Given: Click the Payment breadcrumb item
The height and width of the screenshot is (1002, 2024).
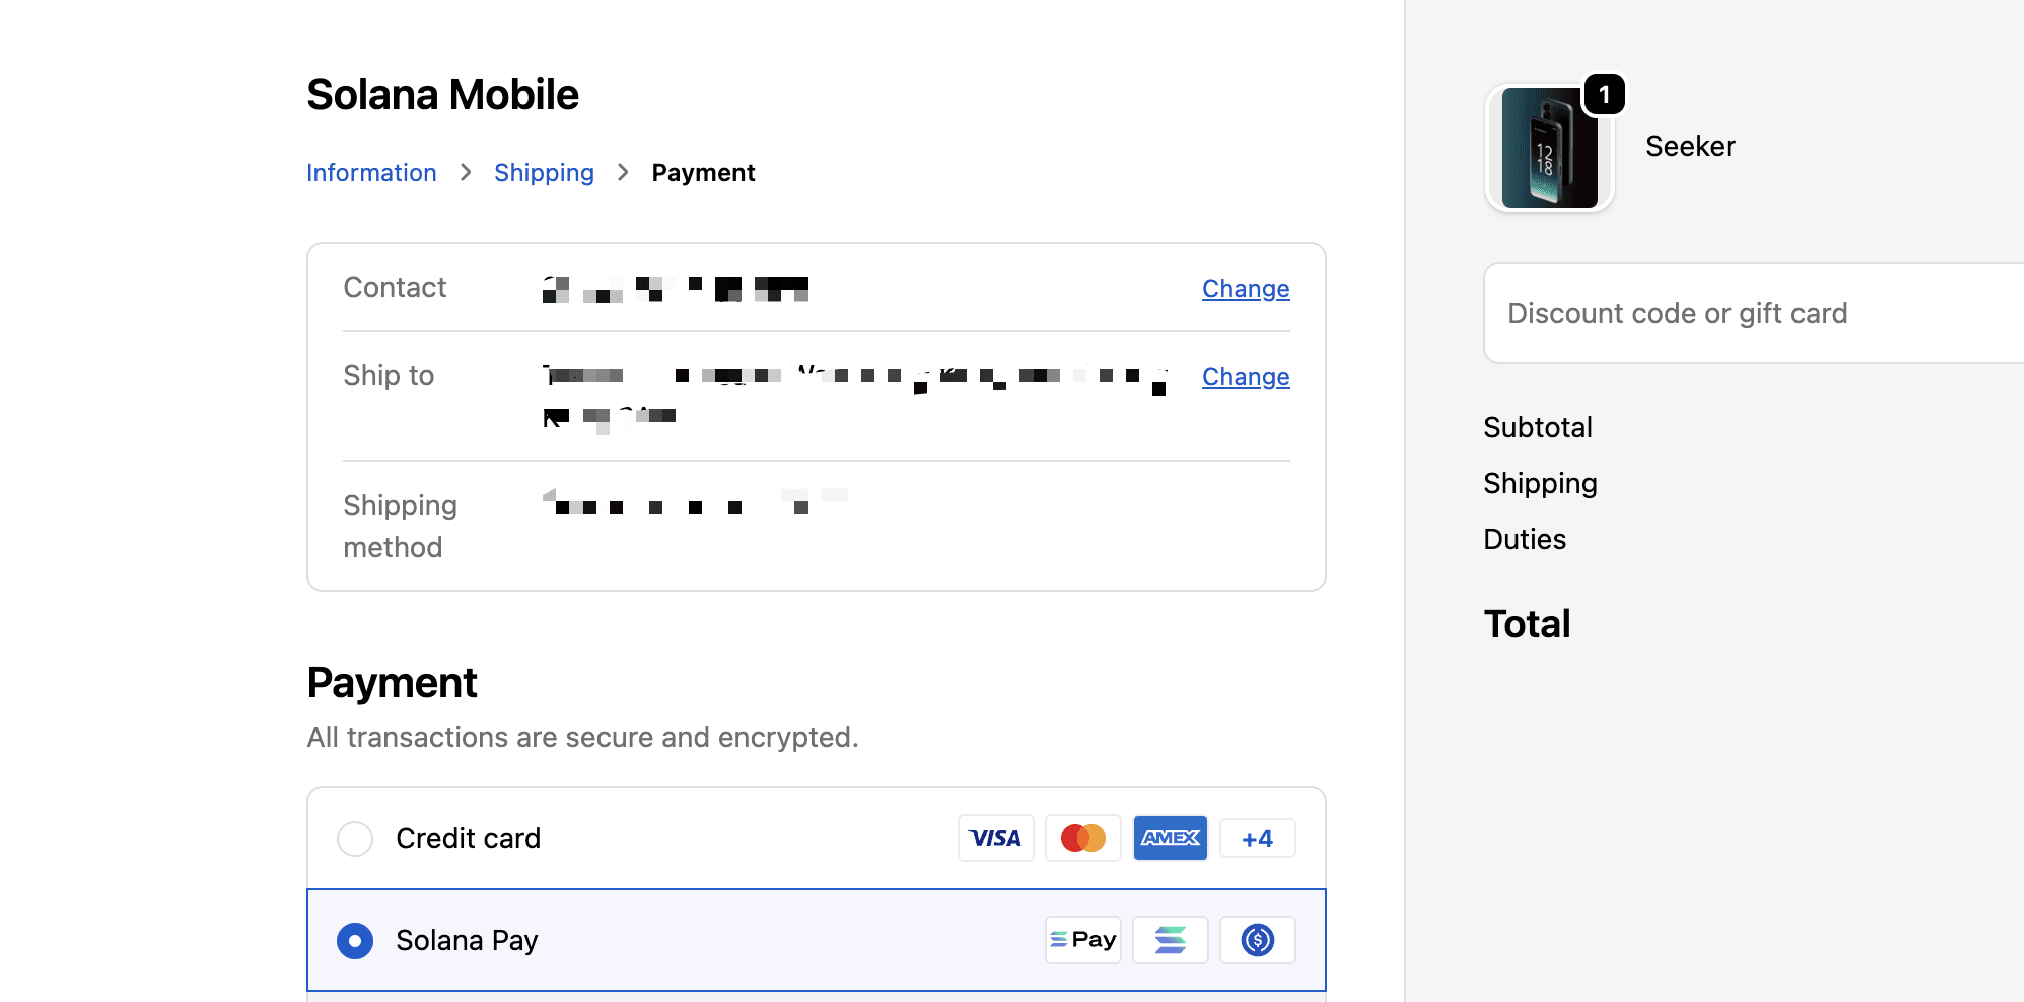Looking at the screenshot, I should (x=703, y=173).
